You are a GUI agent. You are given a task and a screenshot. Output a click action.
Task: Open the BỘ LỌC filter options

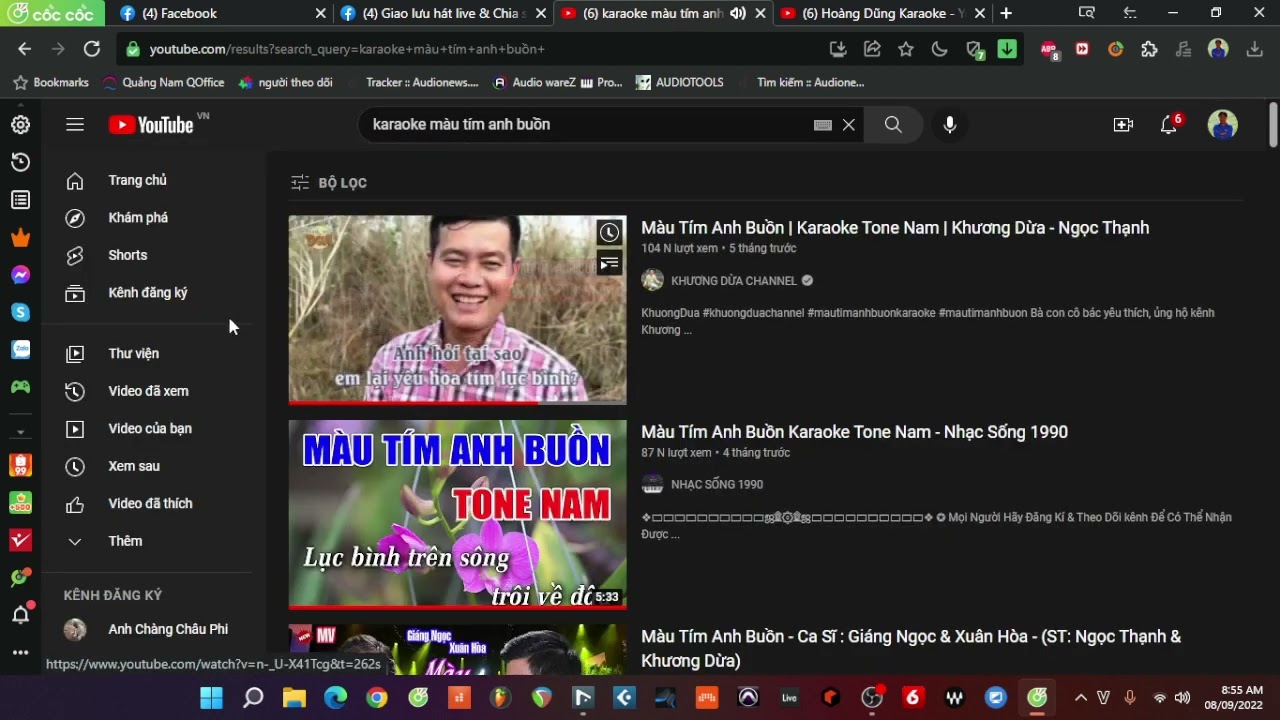(329, 183)
